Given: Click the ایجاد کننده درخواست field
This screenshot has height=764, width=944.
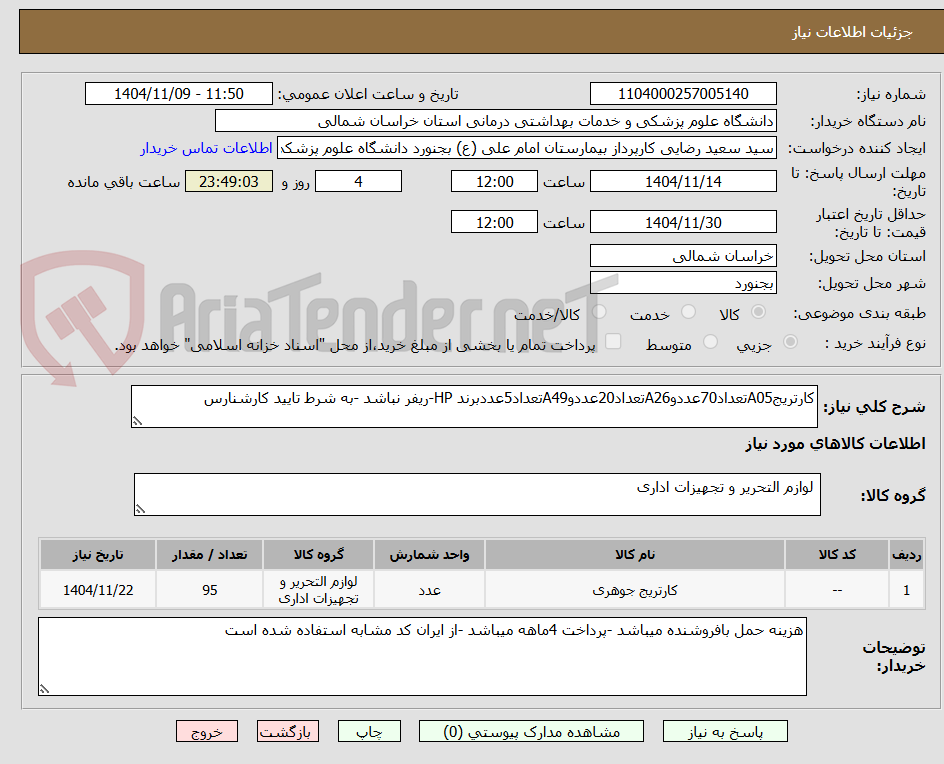Looking at the screenshot, I should pyautogui.click(x=527, y=148).
